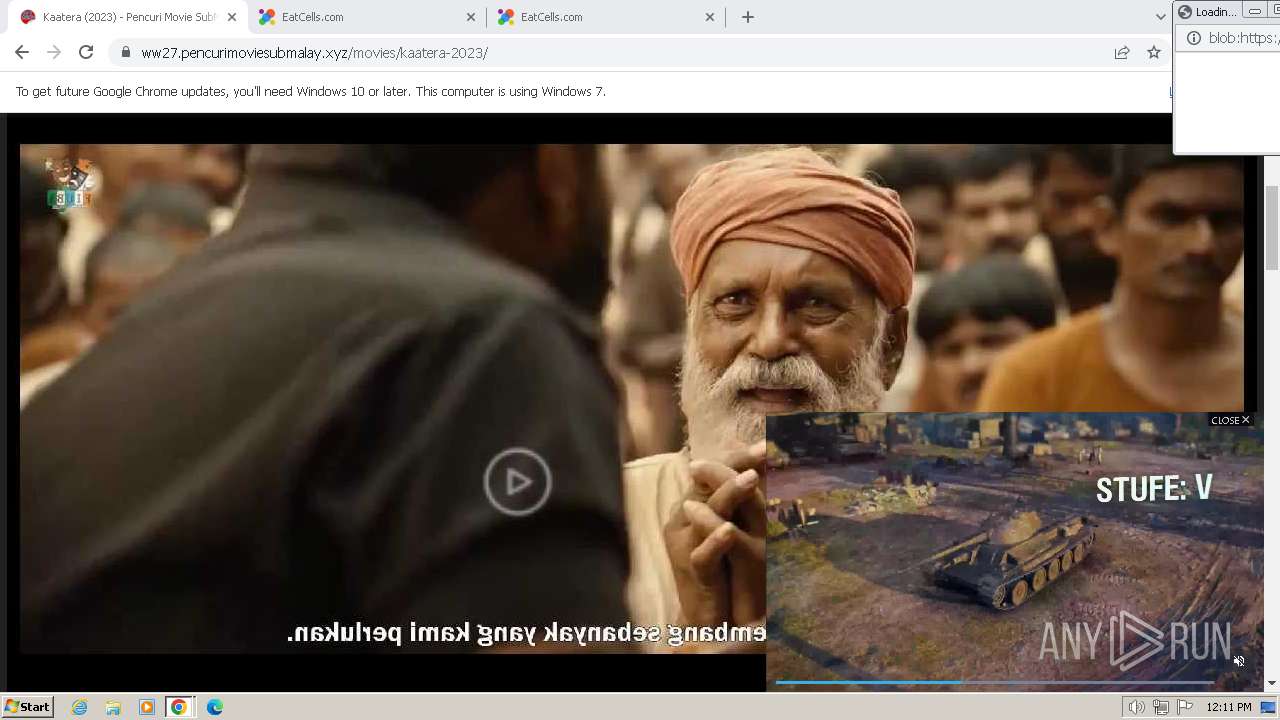Viewport: 1280px width, 720px height.
Task: Close the tank game ad overlay
Action: (1230, 420)
